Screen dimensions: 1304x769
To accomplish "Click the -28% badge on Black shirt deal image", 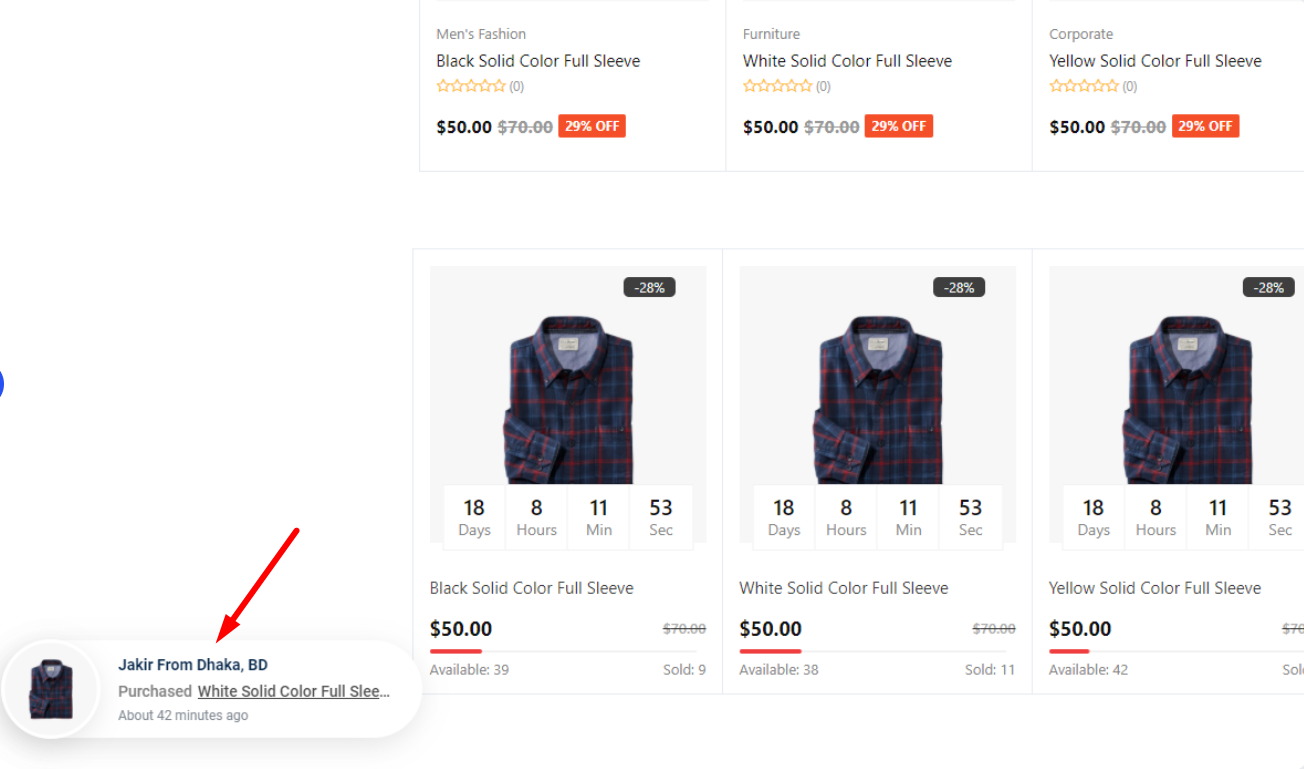I will click(649, 287).
